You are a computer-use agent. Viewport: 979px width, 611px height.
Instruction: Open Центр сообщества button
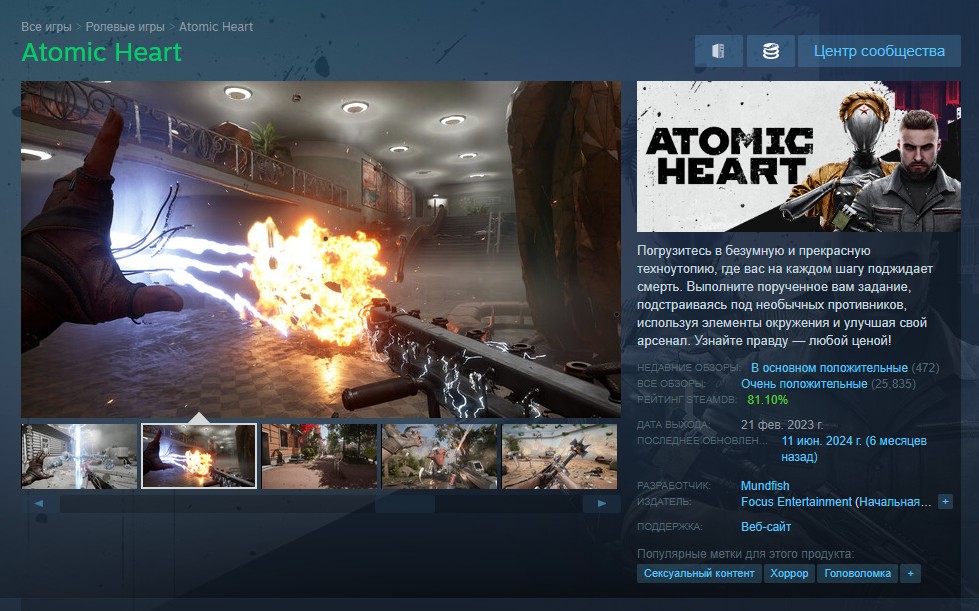point(879,51)
